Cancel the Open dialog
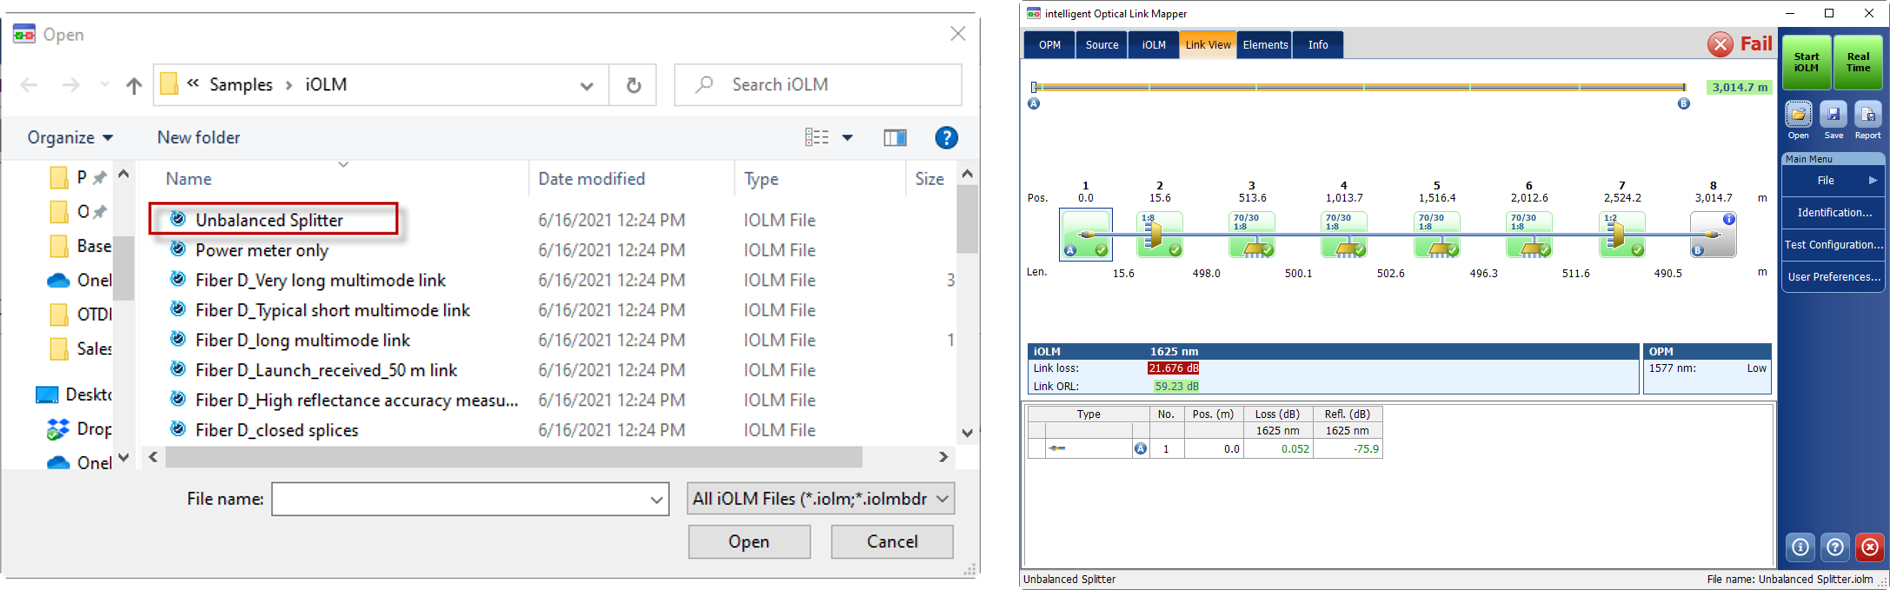The image size is (1890, 590). pyautogui.click(x=892, y=542)
